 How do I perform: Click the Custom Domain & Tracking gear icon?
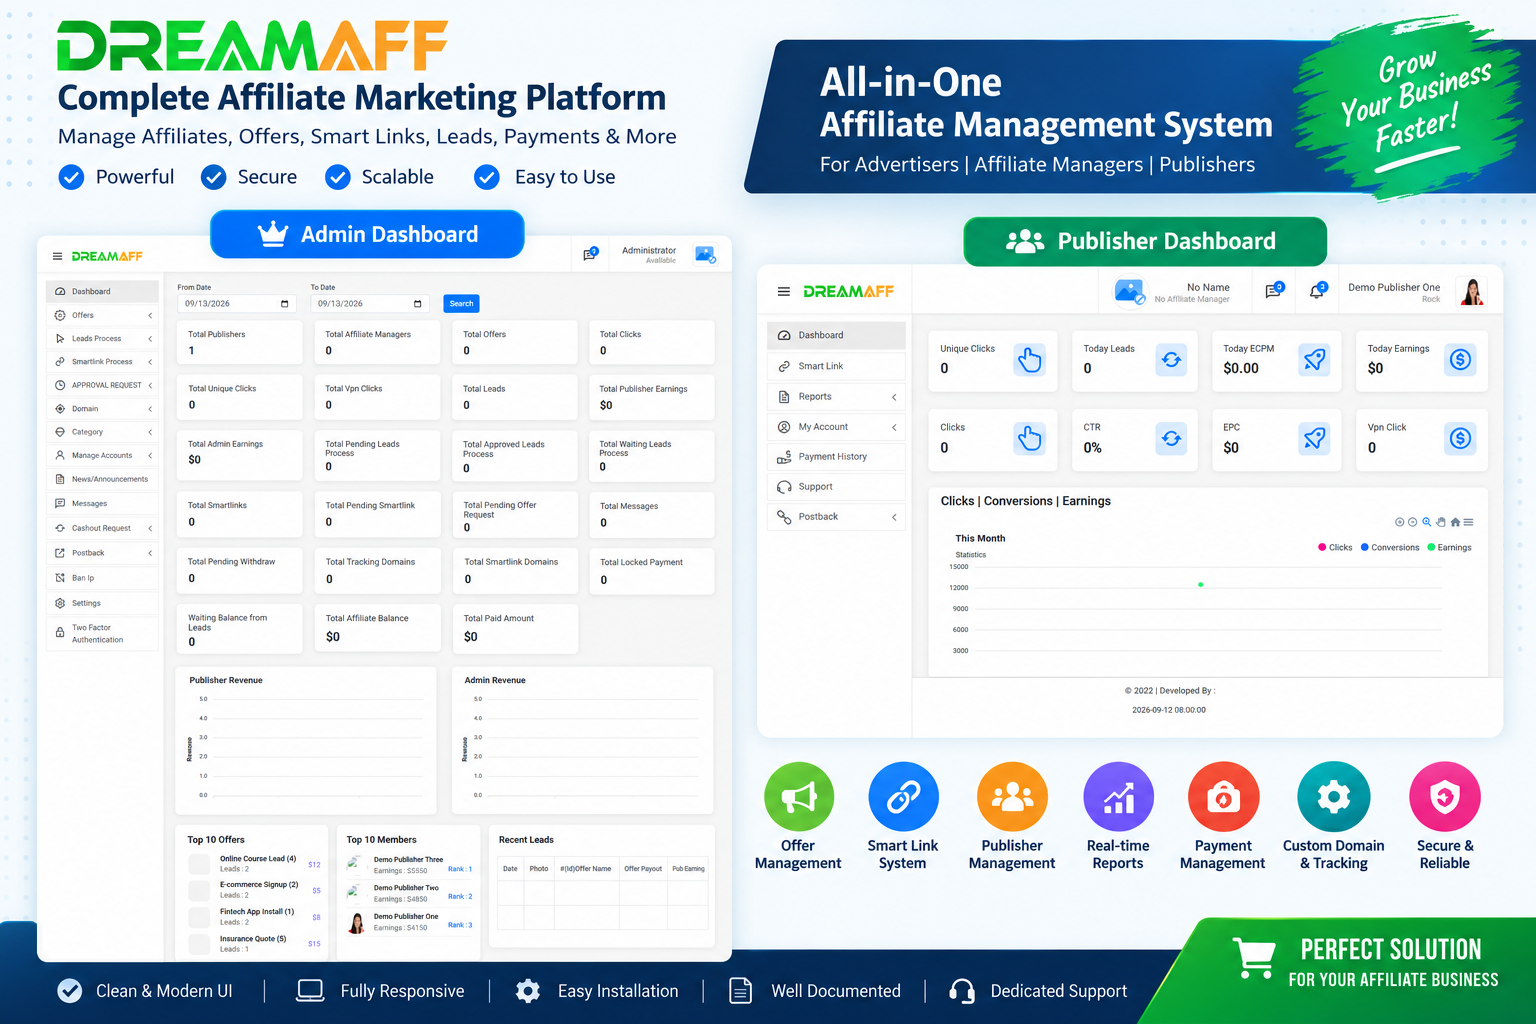click(x=1333, y=797)
